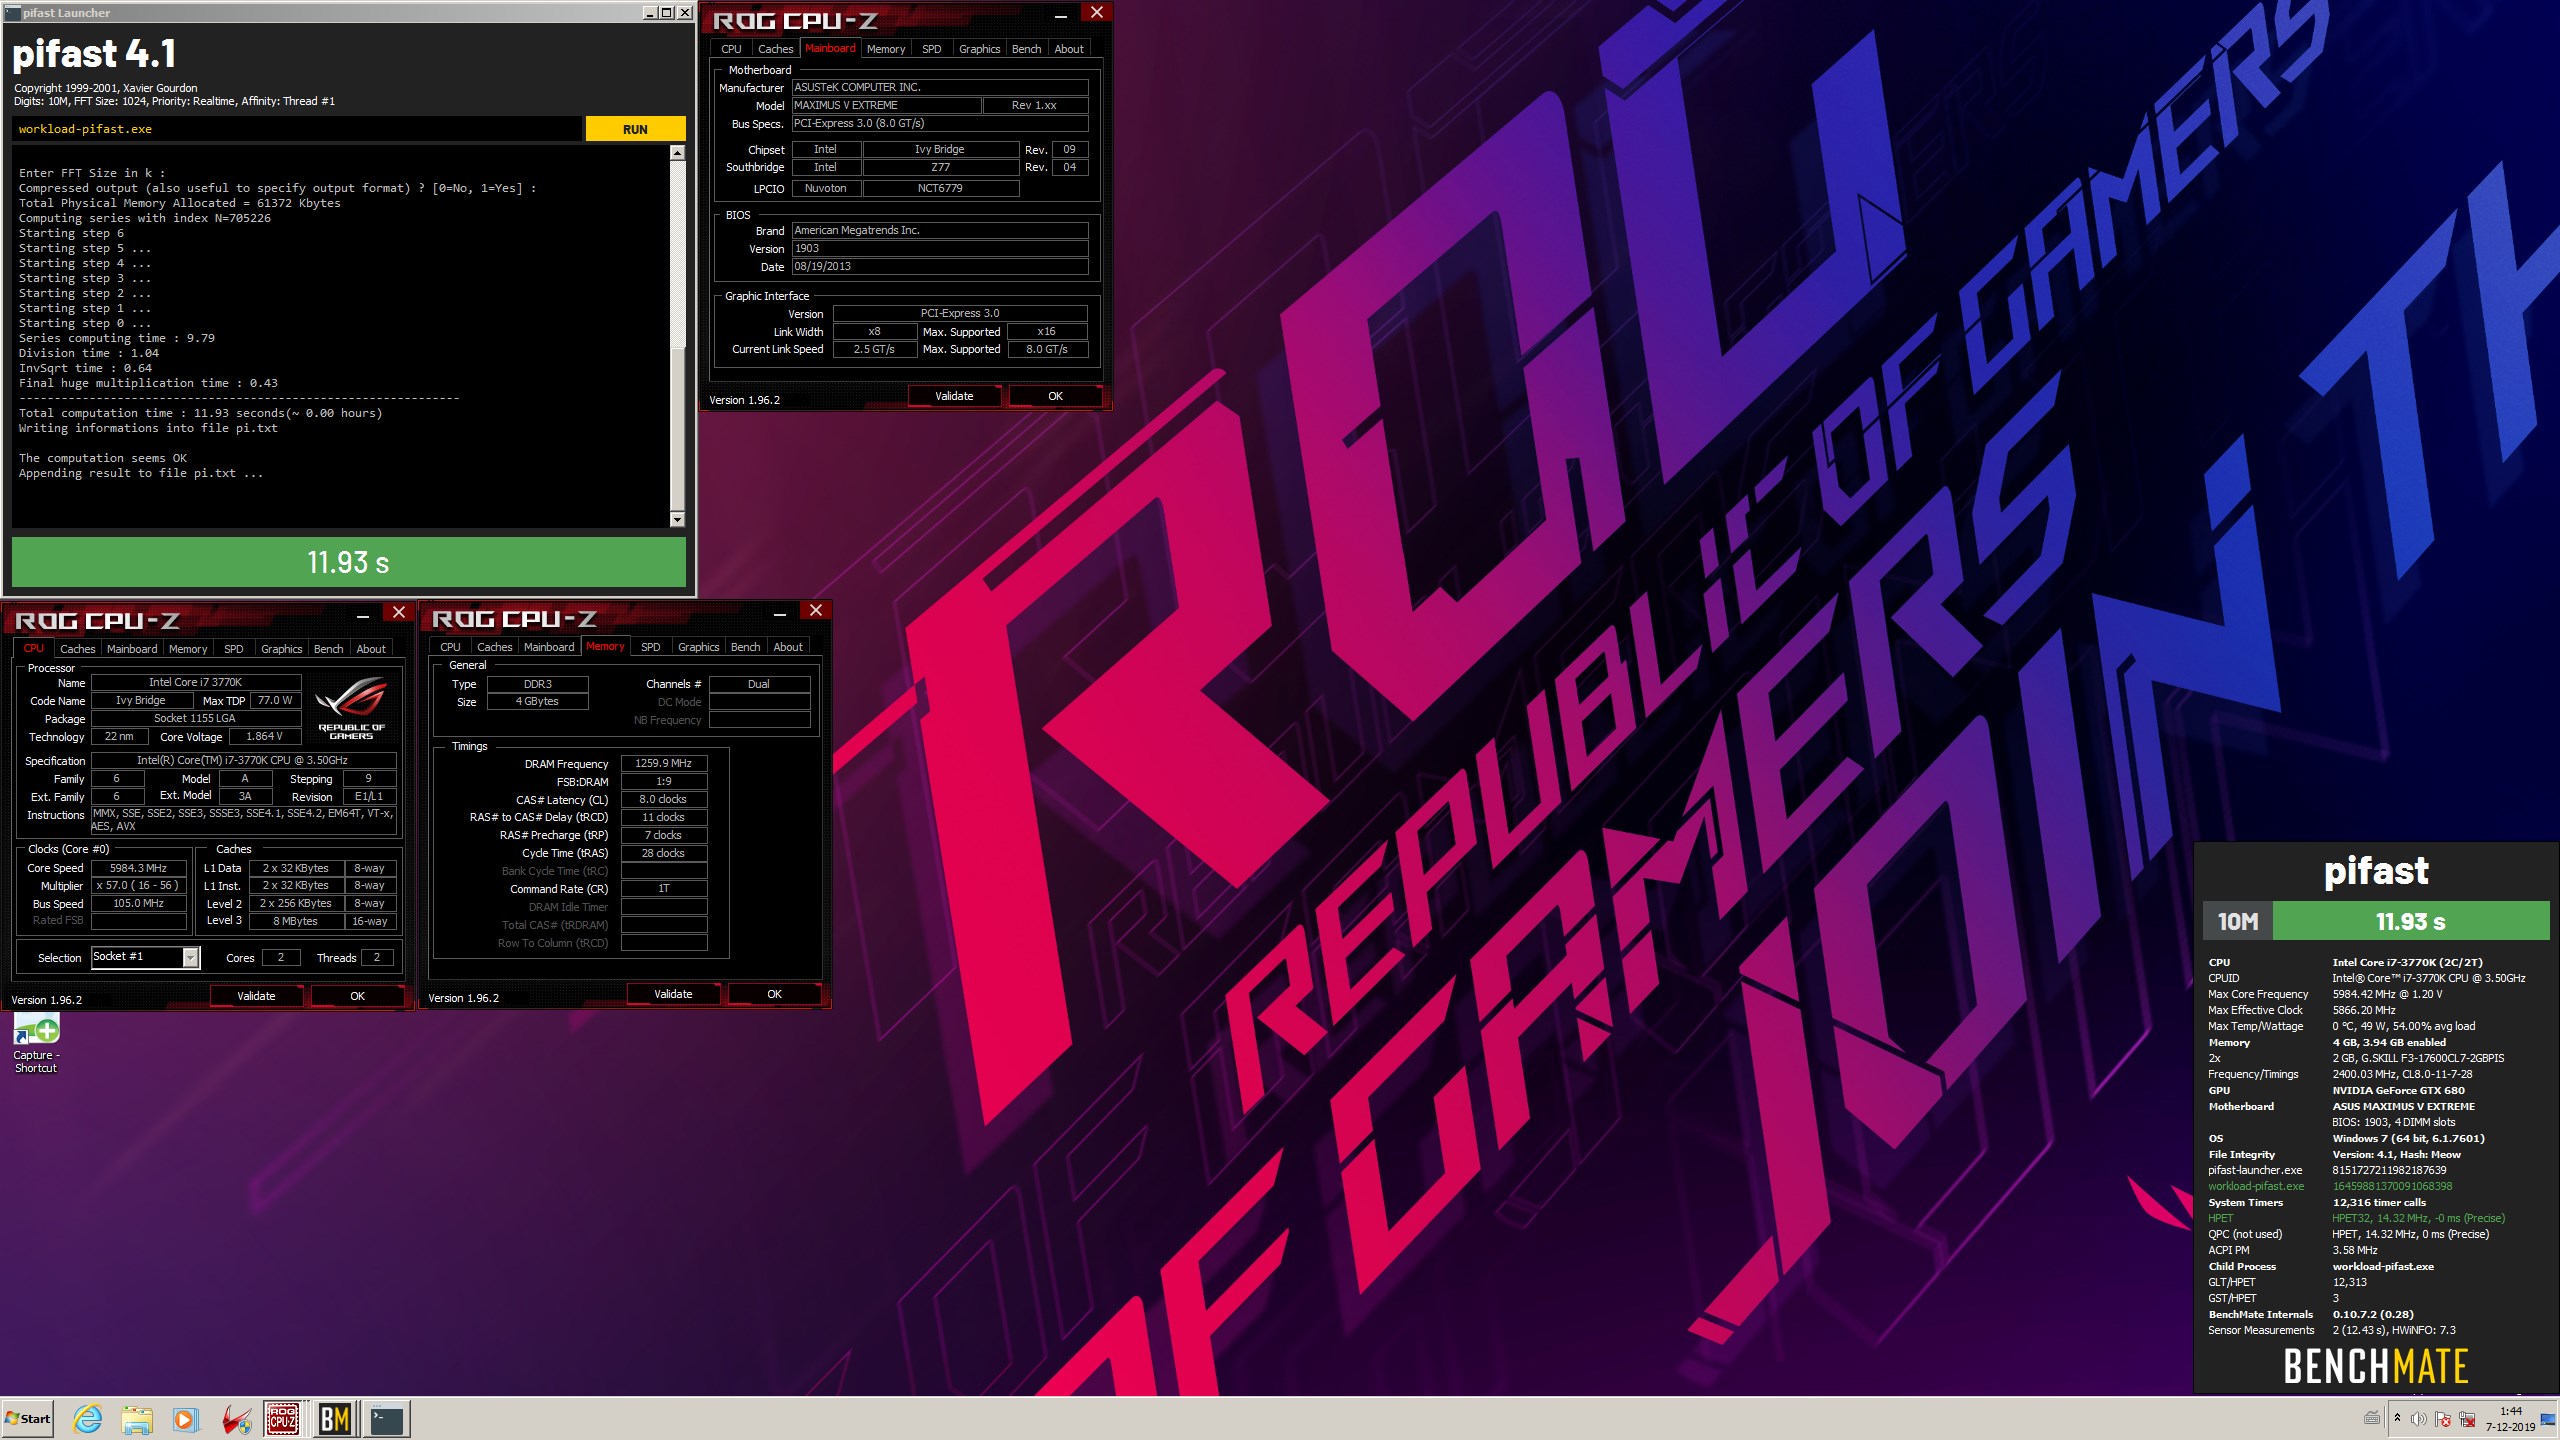Click Validate in Mainboard CPU-Z window
This screenshot has height=1440, width=2560.
tap(954, 396)
